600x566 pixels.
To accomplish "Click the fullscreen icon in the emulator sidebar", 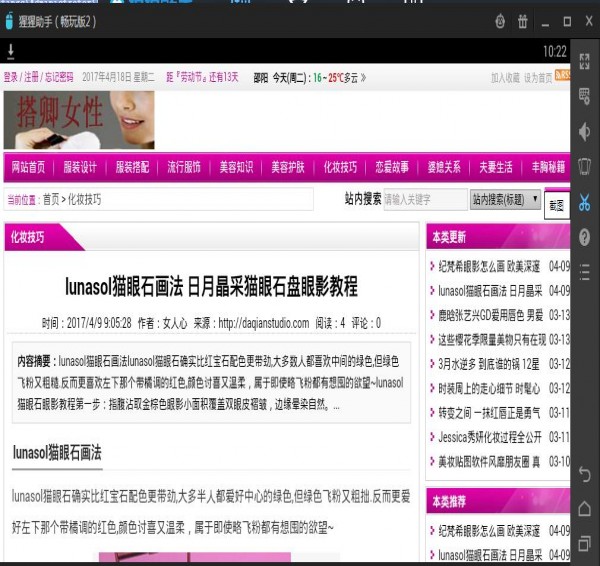I will (584, 61).
